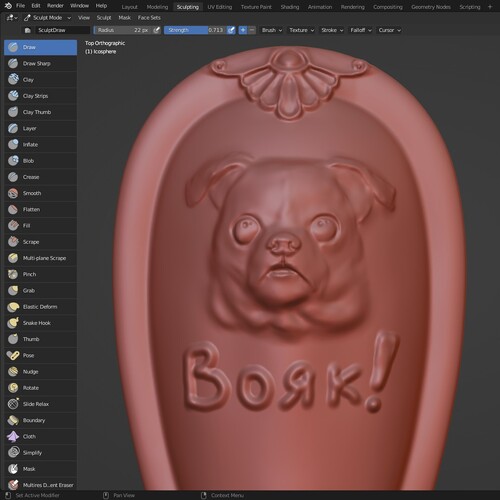Open the Mask header menu

pos(125,18)
